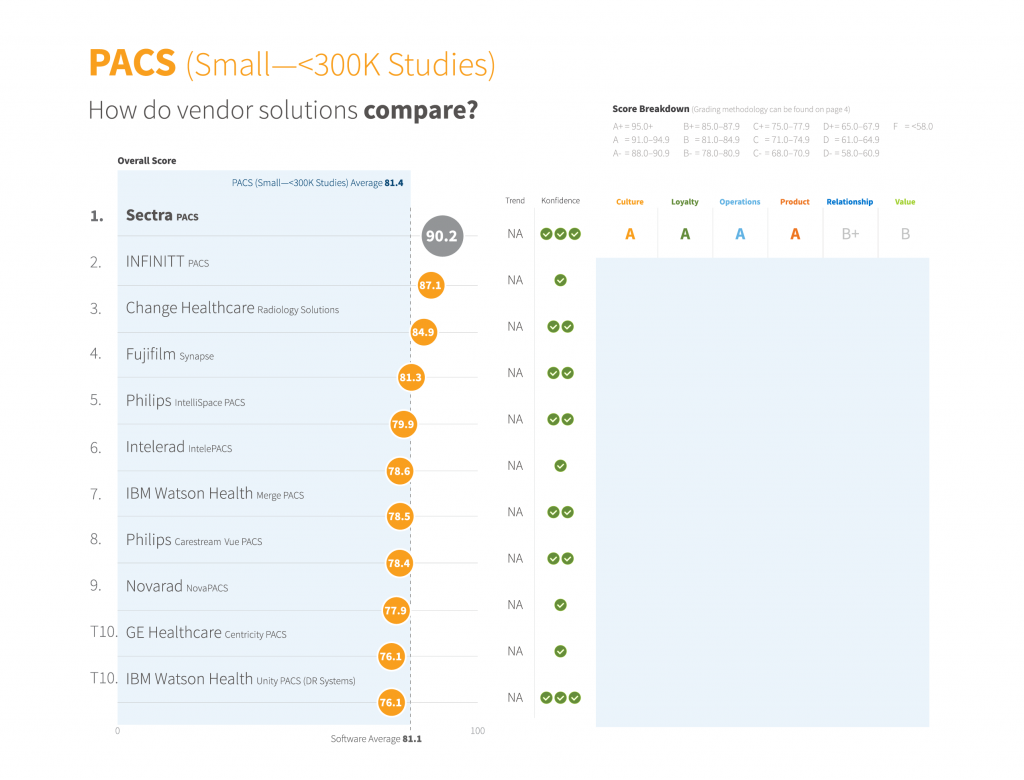Click the 78.6 score circle for Intelerad
Screen dimensions: 1024x780
click(399, 471)
